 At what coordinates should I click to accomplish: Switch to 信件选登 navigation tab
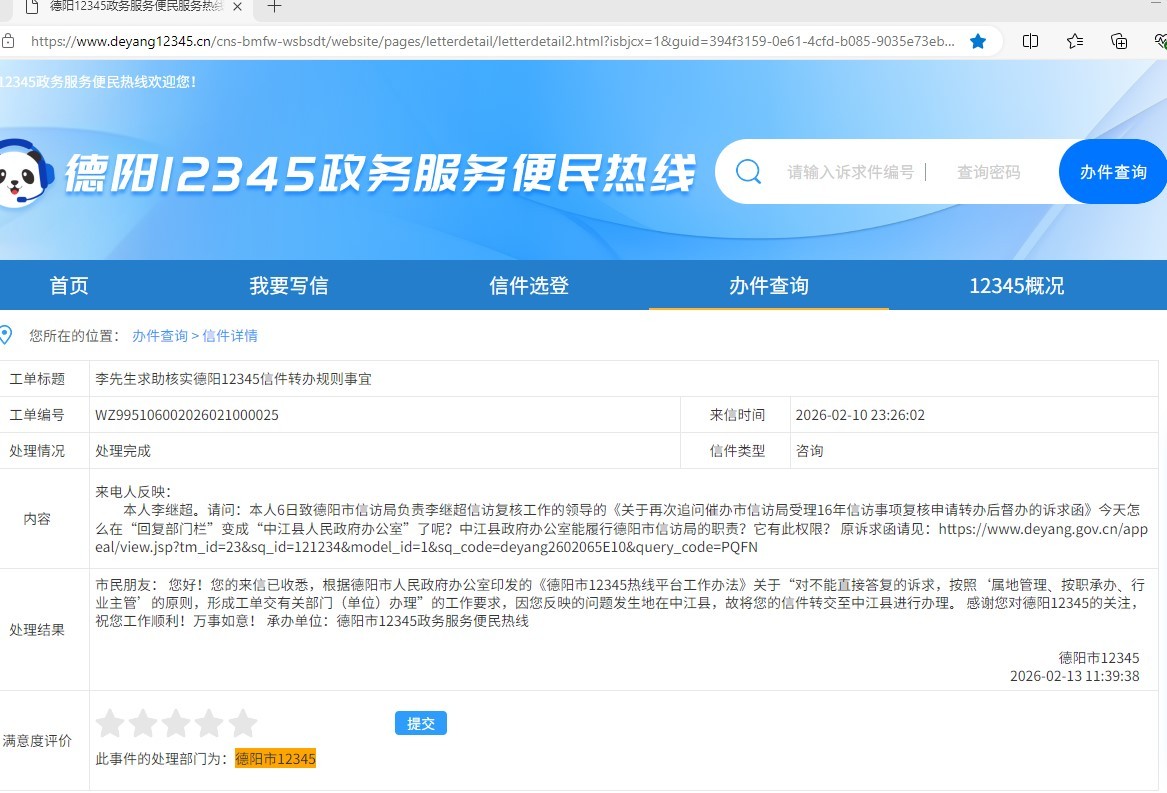coord(528,286)
